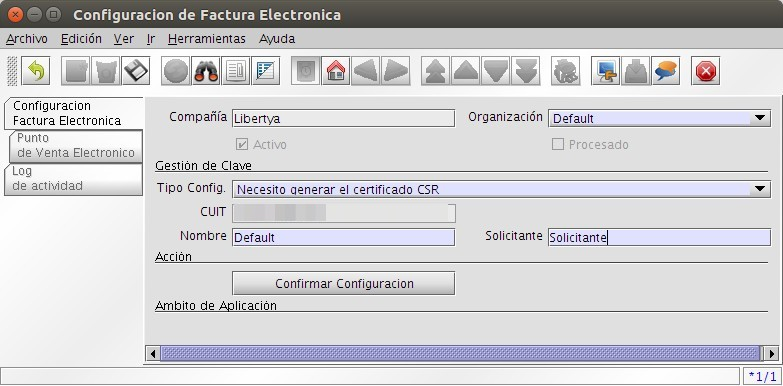Viewport: 783px width, 386px height.
Task: Select Configuracion Factura Electronica tab
Action: pos(73,113)
